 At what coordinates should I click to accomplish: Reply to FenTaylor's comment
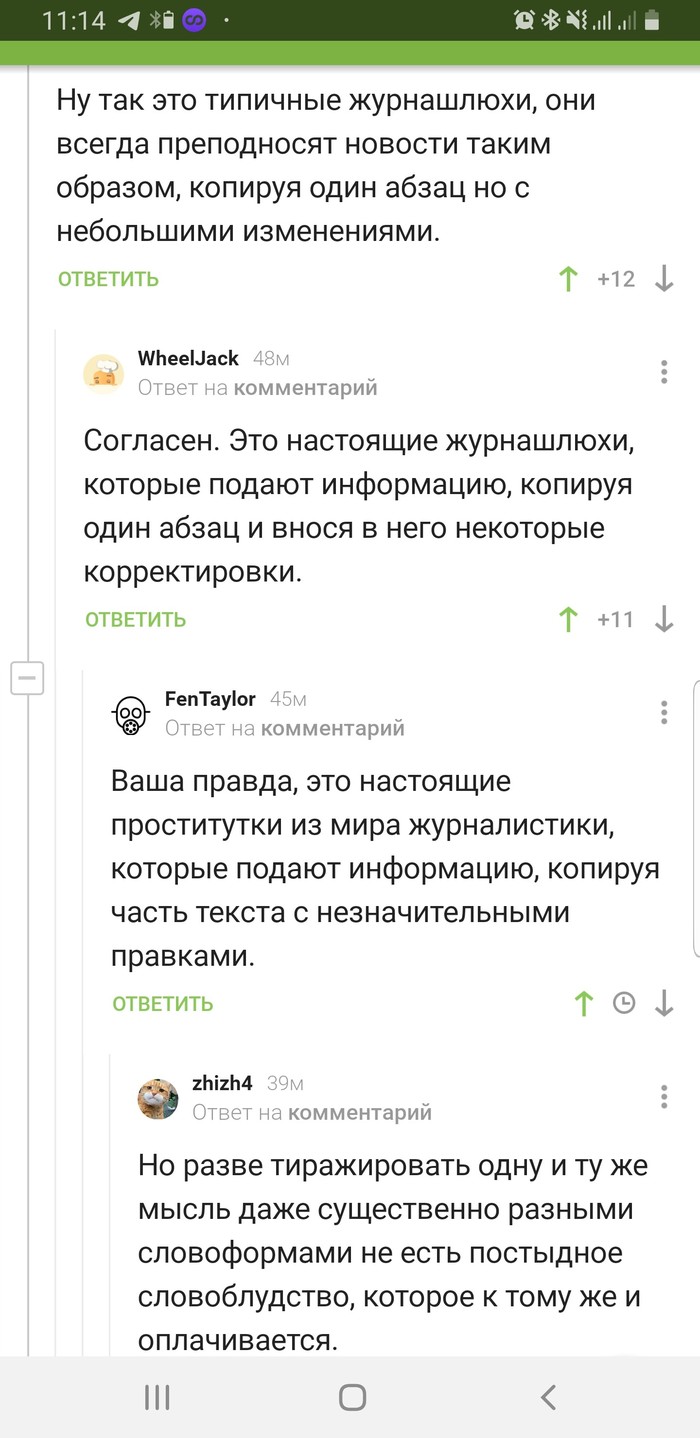pos(162,1004)
